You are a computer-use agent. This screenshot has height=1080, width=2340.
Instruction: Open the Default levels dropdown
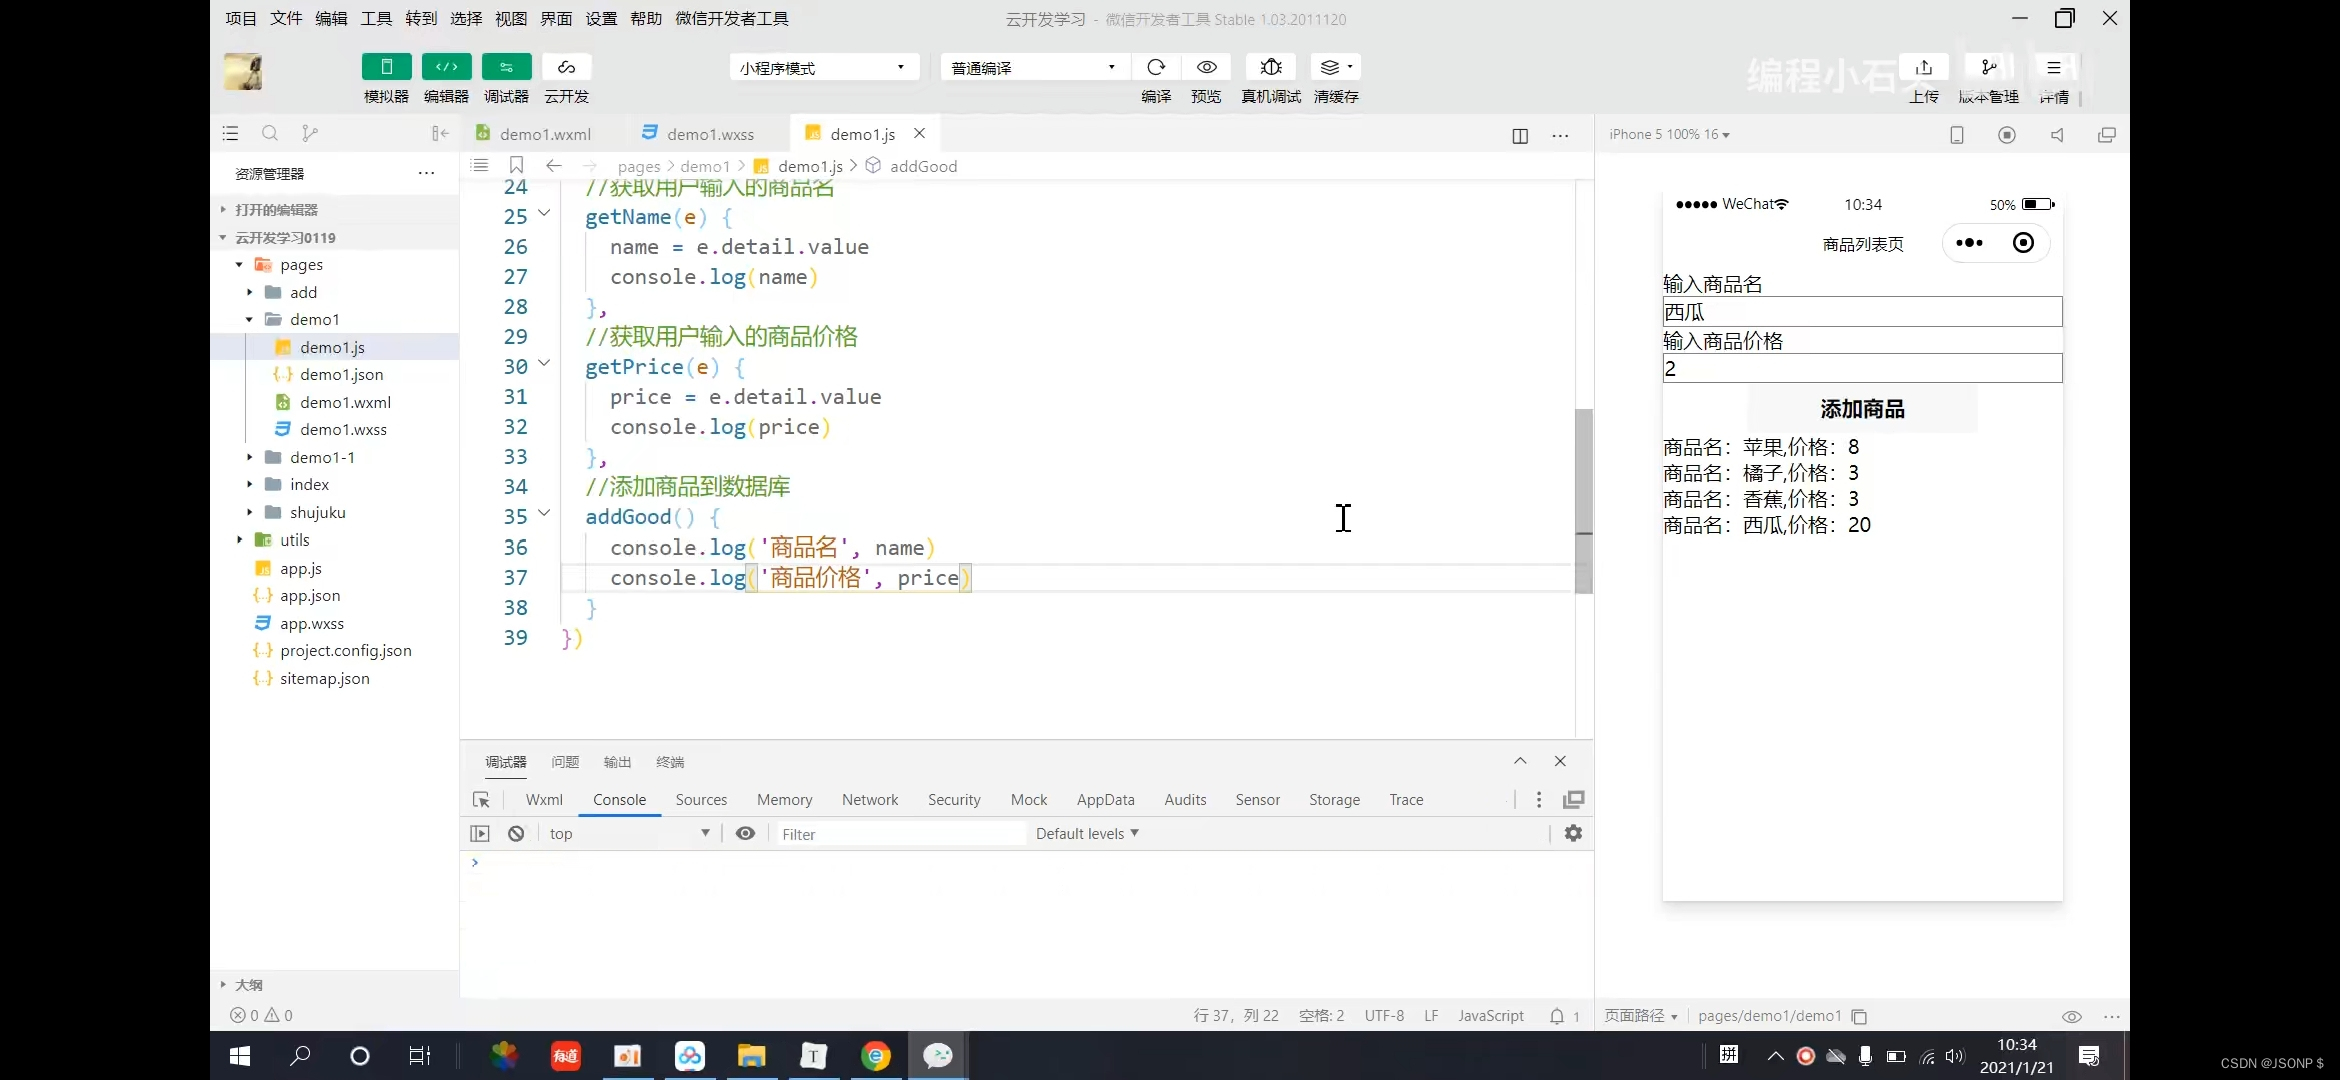click(1087, 833)
